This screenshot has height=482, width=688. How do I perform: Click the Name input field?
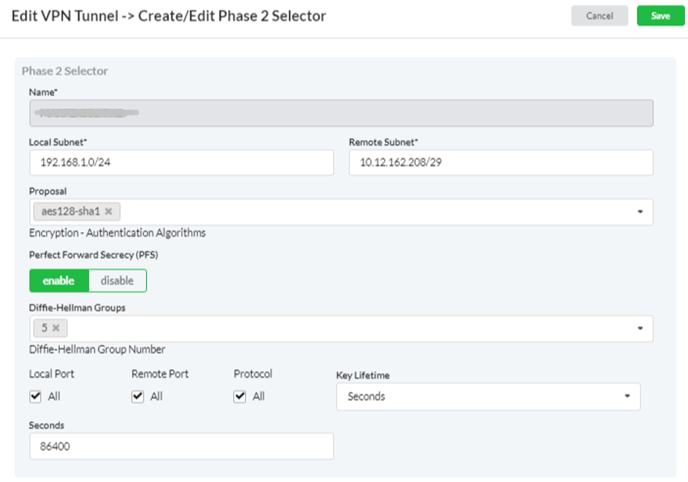(341, 113)
